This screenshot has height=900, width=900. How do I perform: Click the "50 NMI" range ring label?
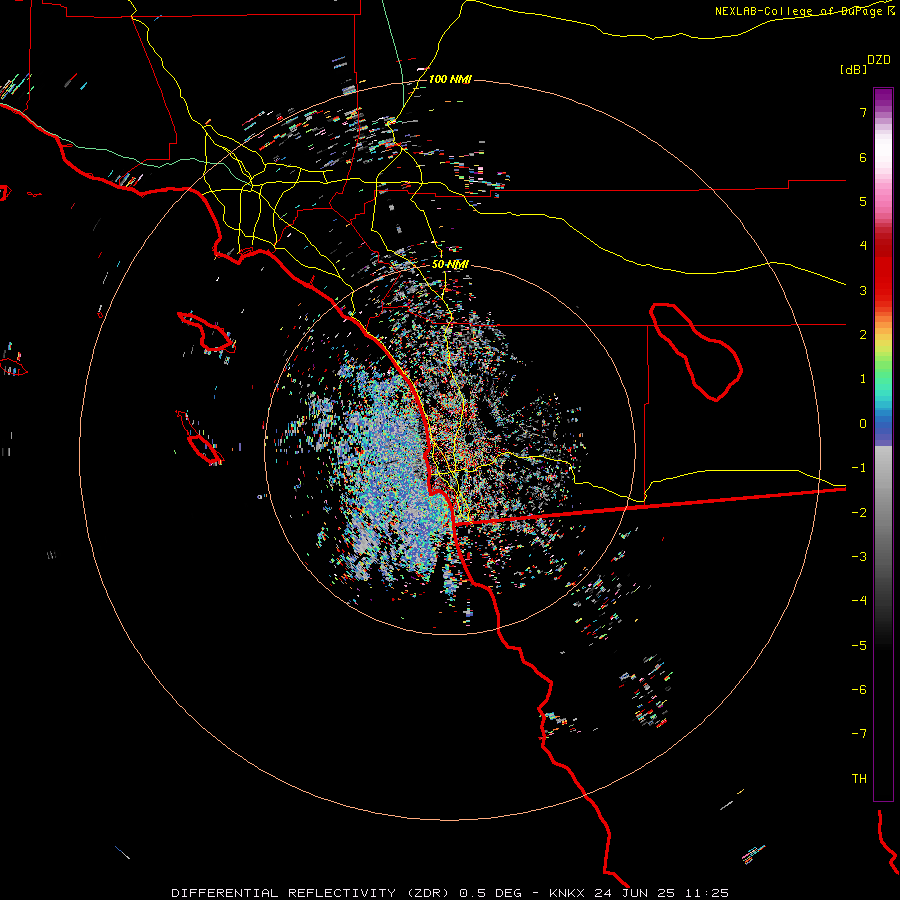(x=450, y=264)
